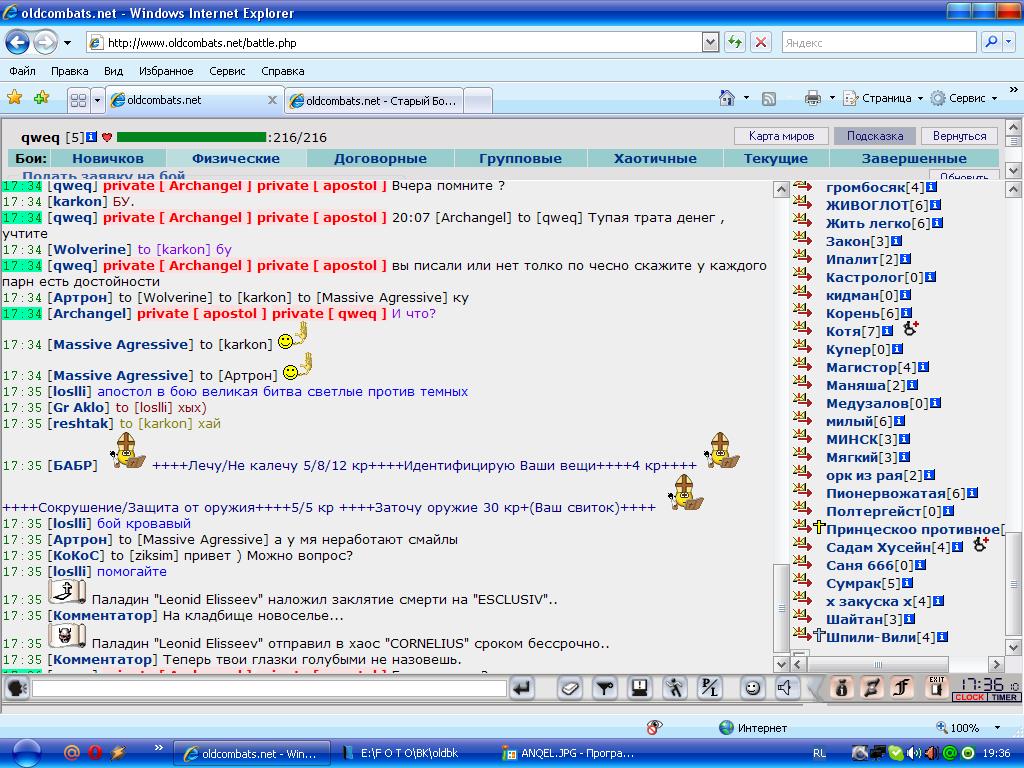The height and width of the screenshot is (768, 1024).
Task: Open the IE Quick Tabs grid button
Action: pos(78,100)
